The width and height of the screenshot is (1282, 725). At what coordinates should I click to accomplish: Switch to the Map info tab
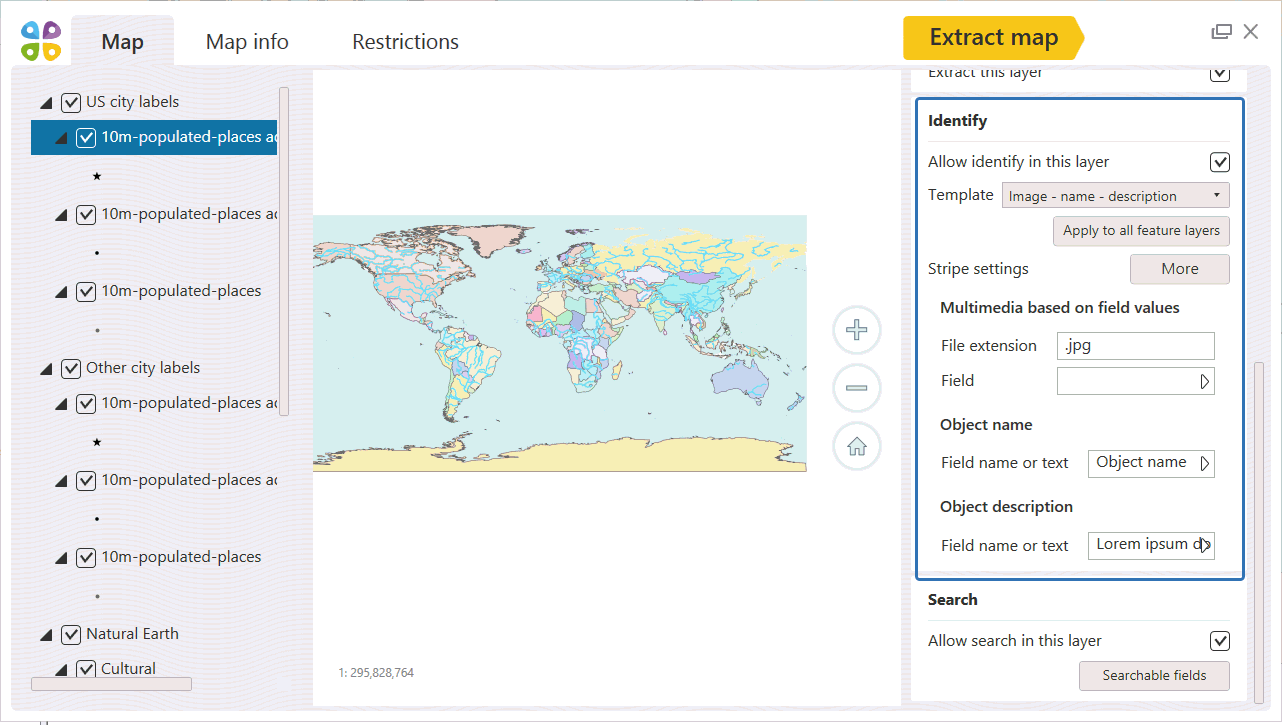point(247,42)
